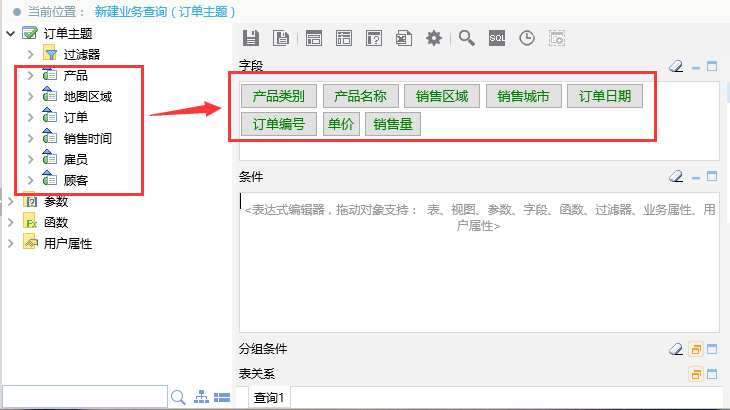Clear the 条件 panel with eraser icon
Image resolution: width=730 pixels, height=410 pixels.
pos(676,176)
